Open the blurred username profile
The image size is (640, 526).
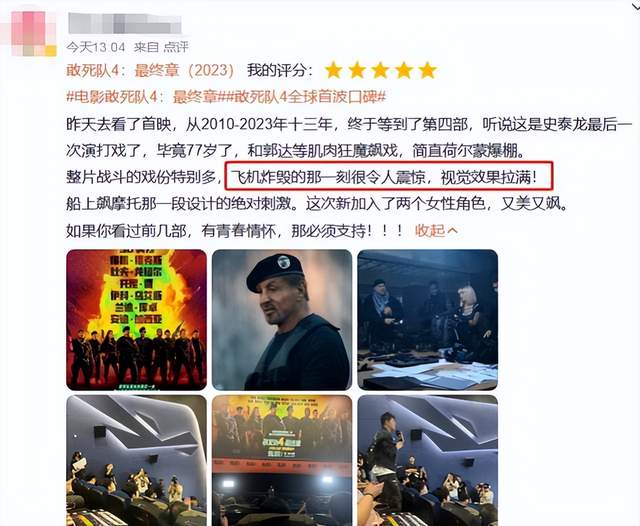[x=125, y=23]
